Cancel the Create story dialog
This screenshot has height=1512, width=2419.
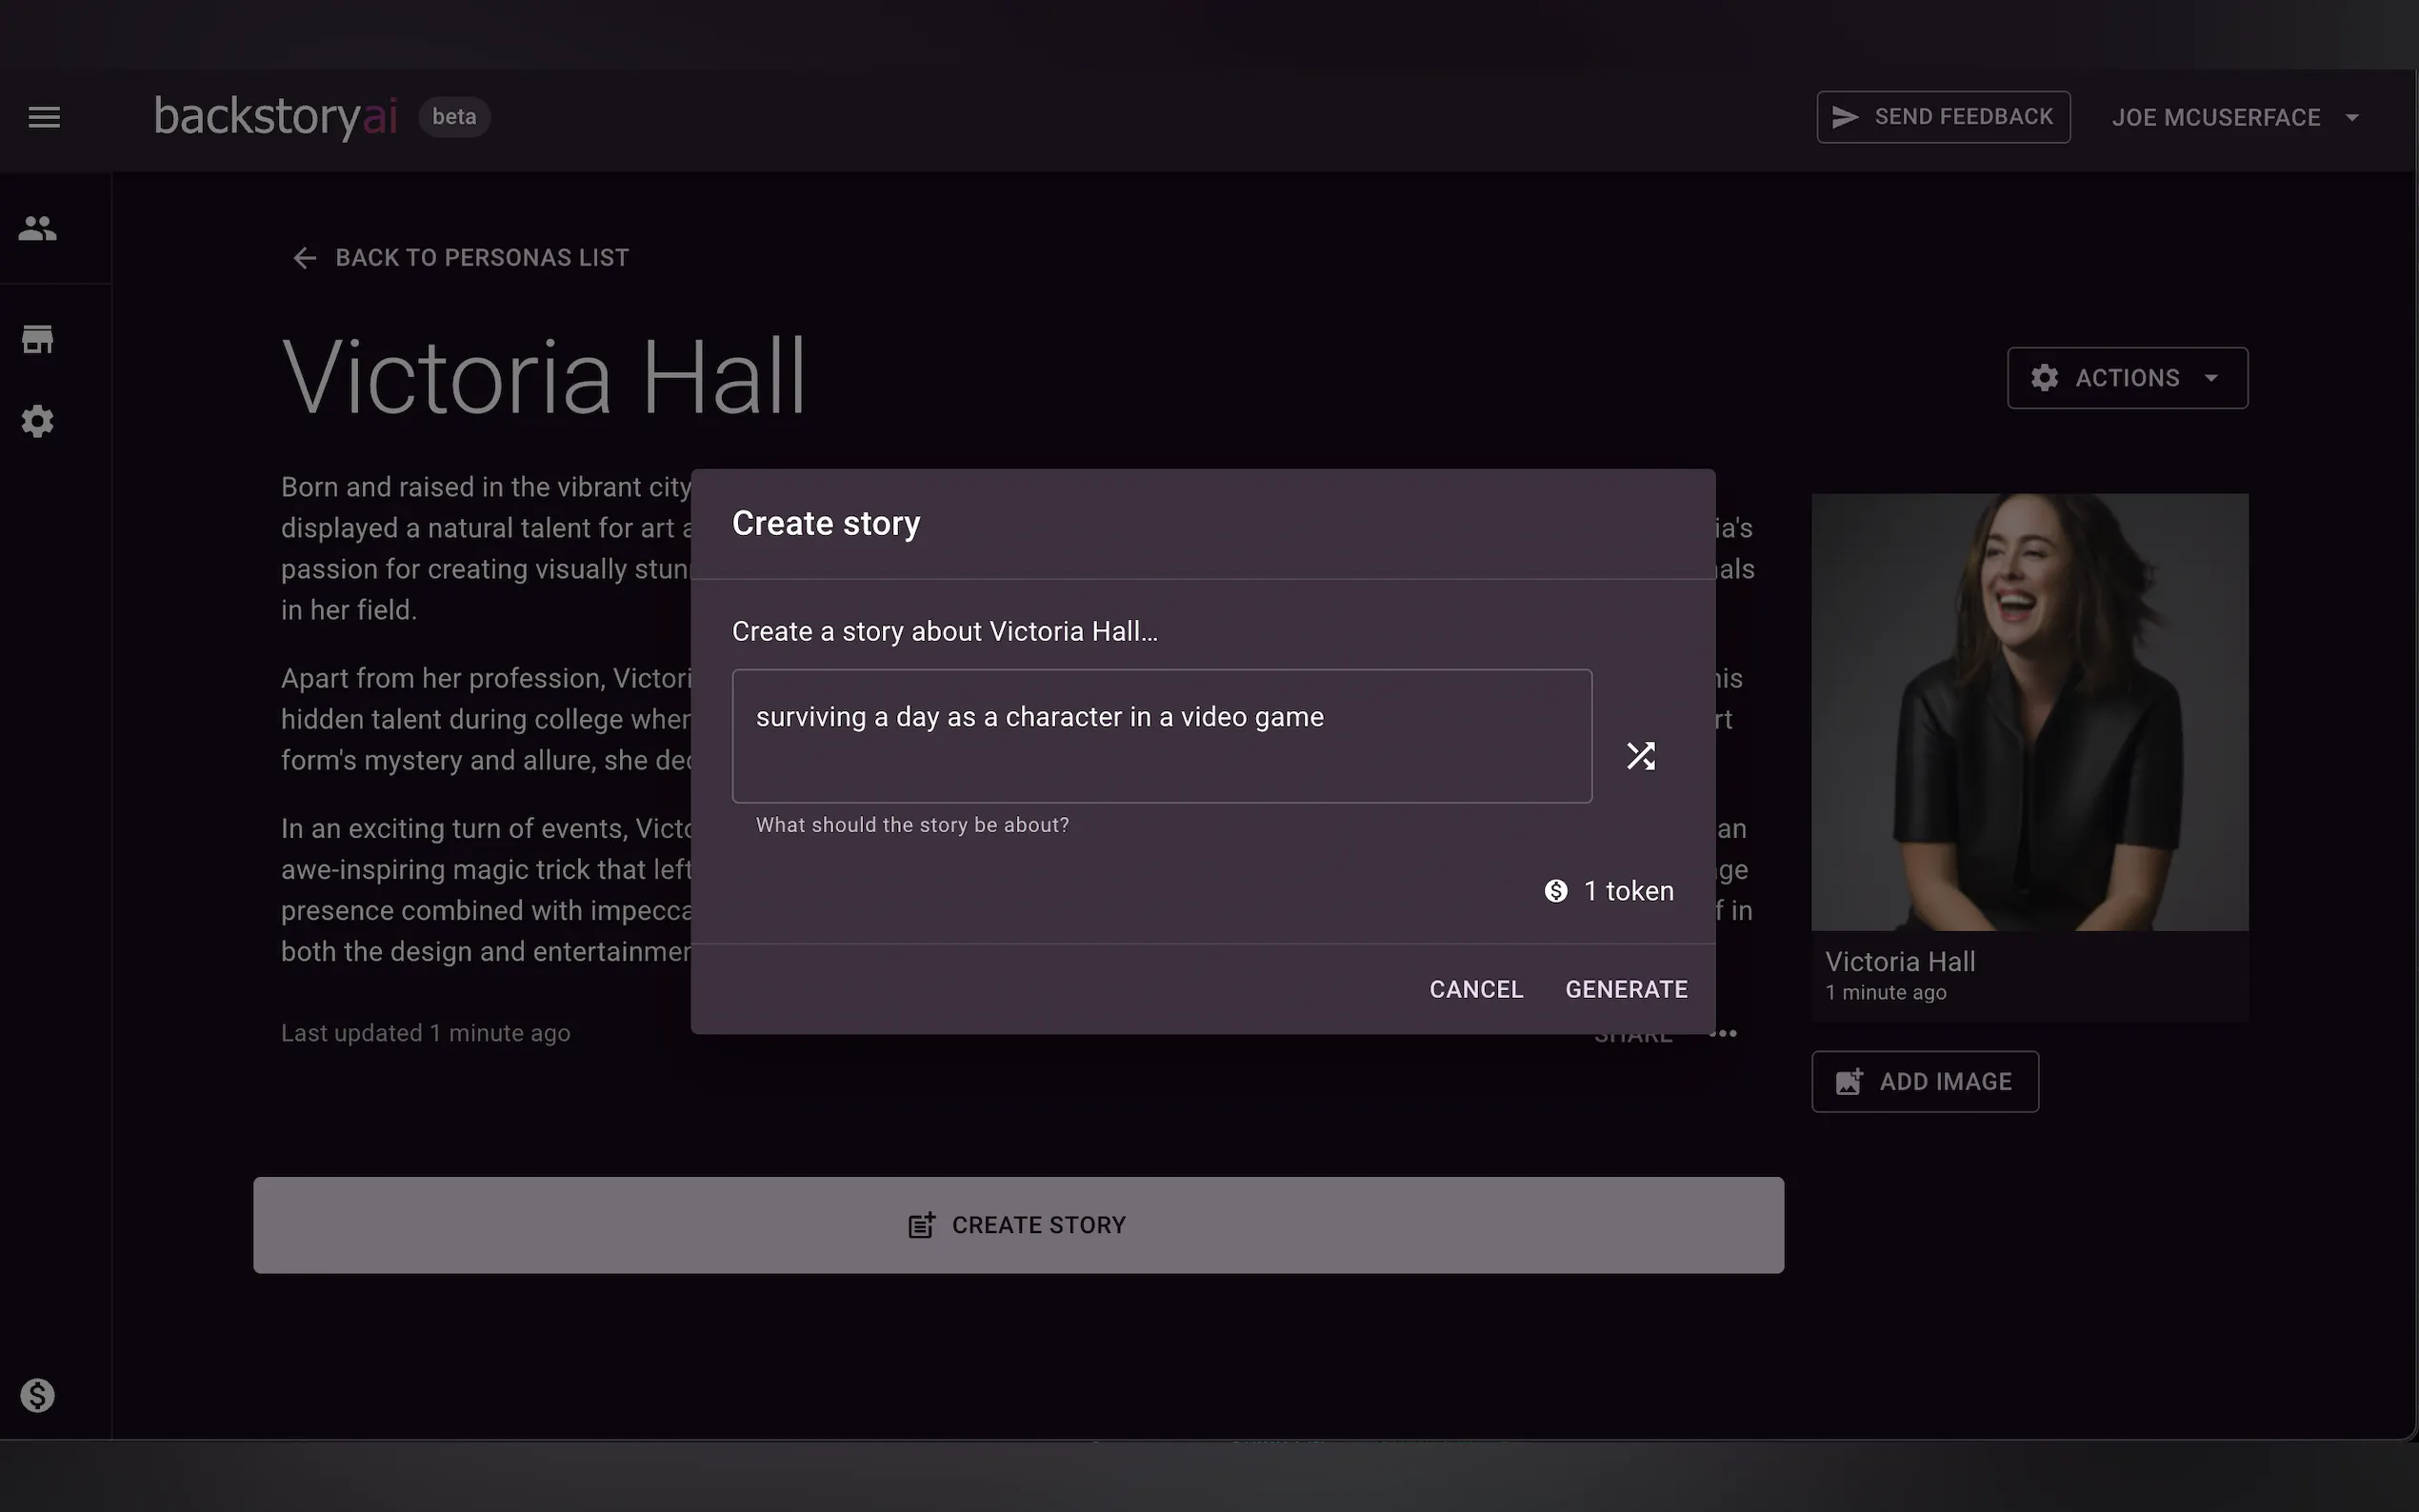coord(1476,988)
